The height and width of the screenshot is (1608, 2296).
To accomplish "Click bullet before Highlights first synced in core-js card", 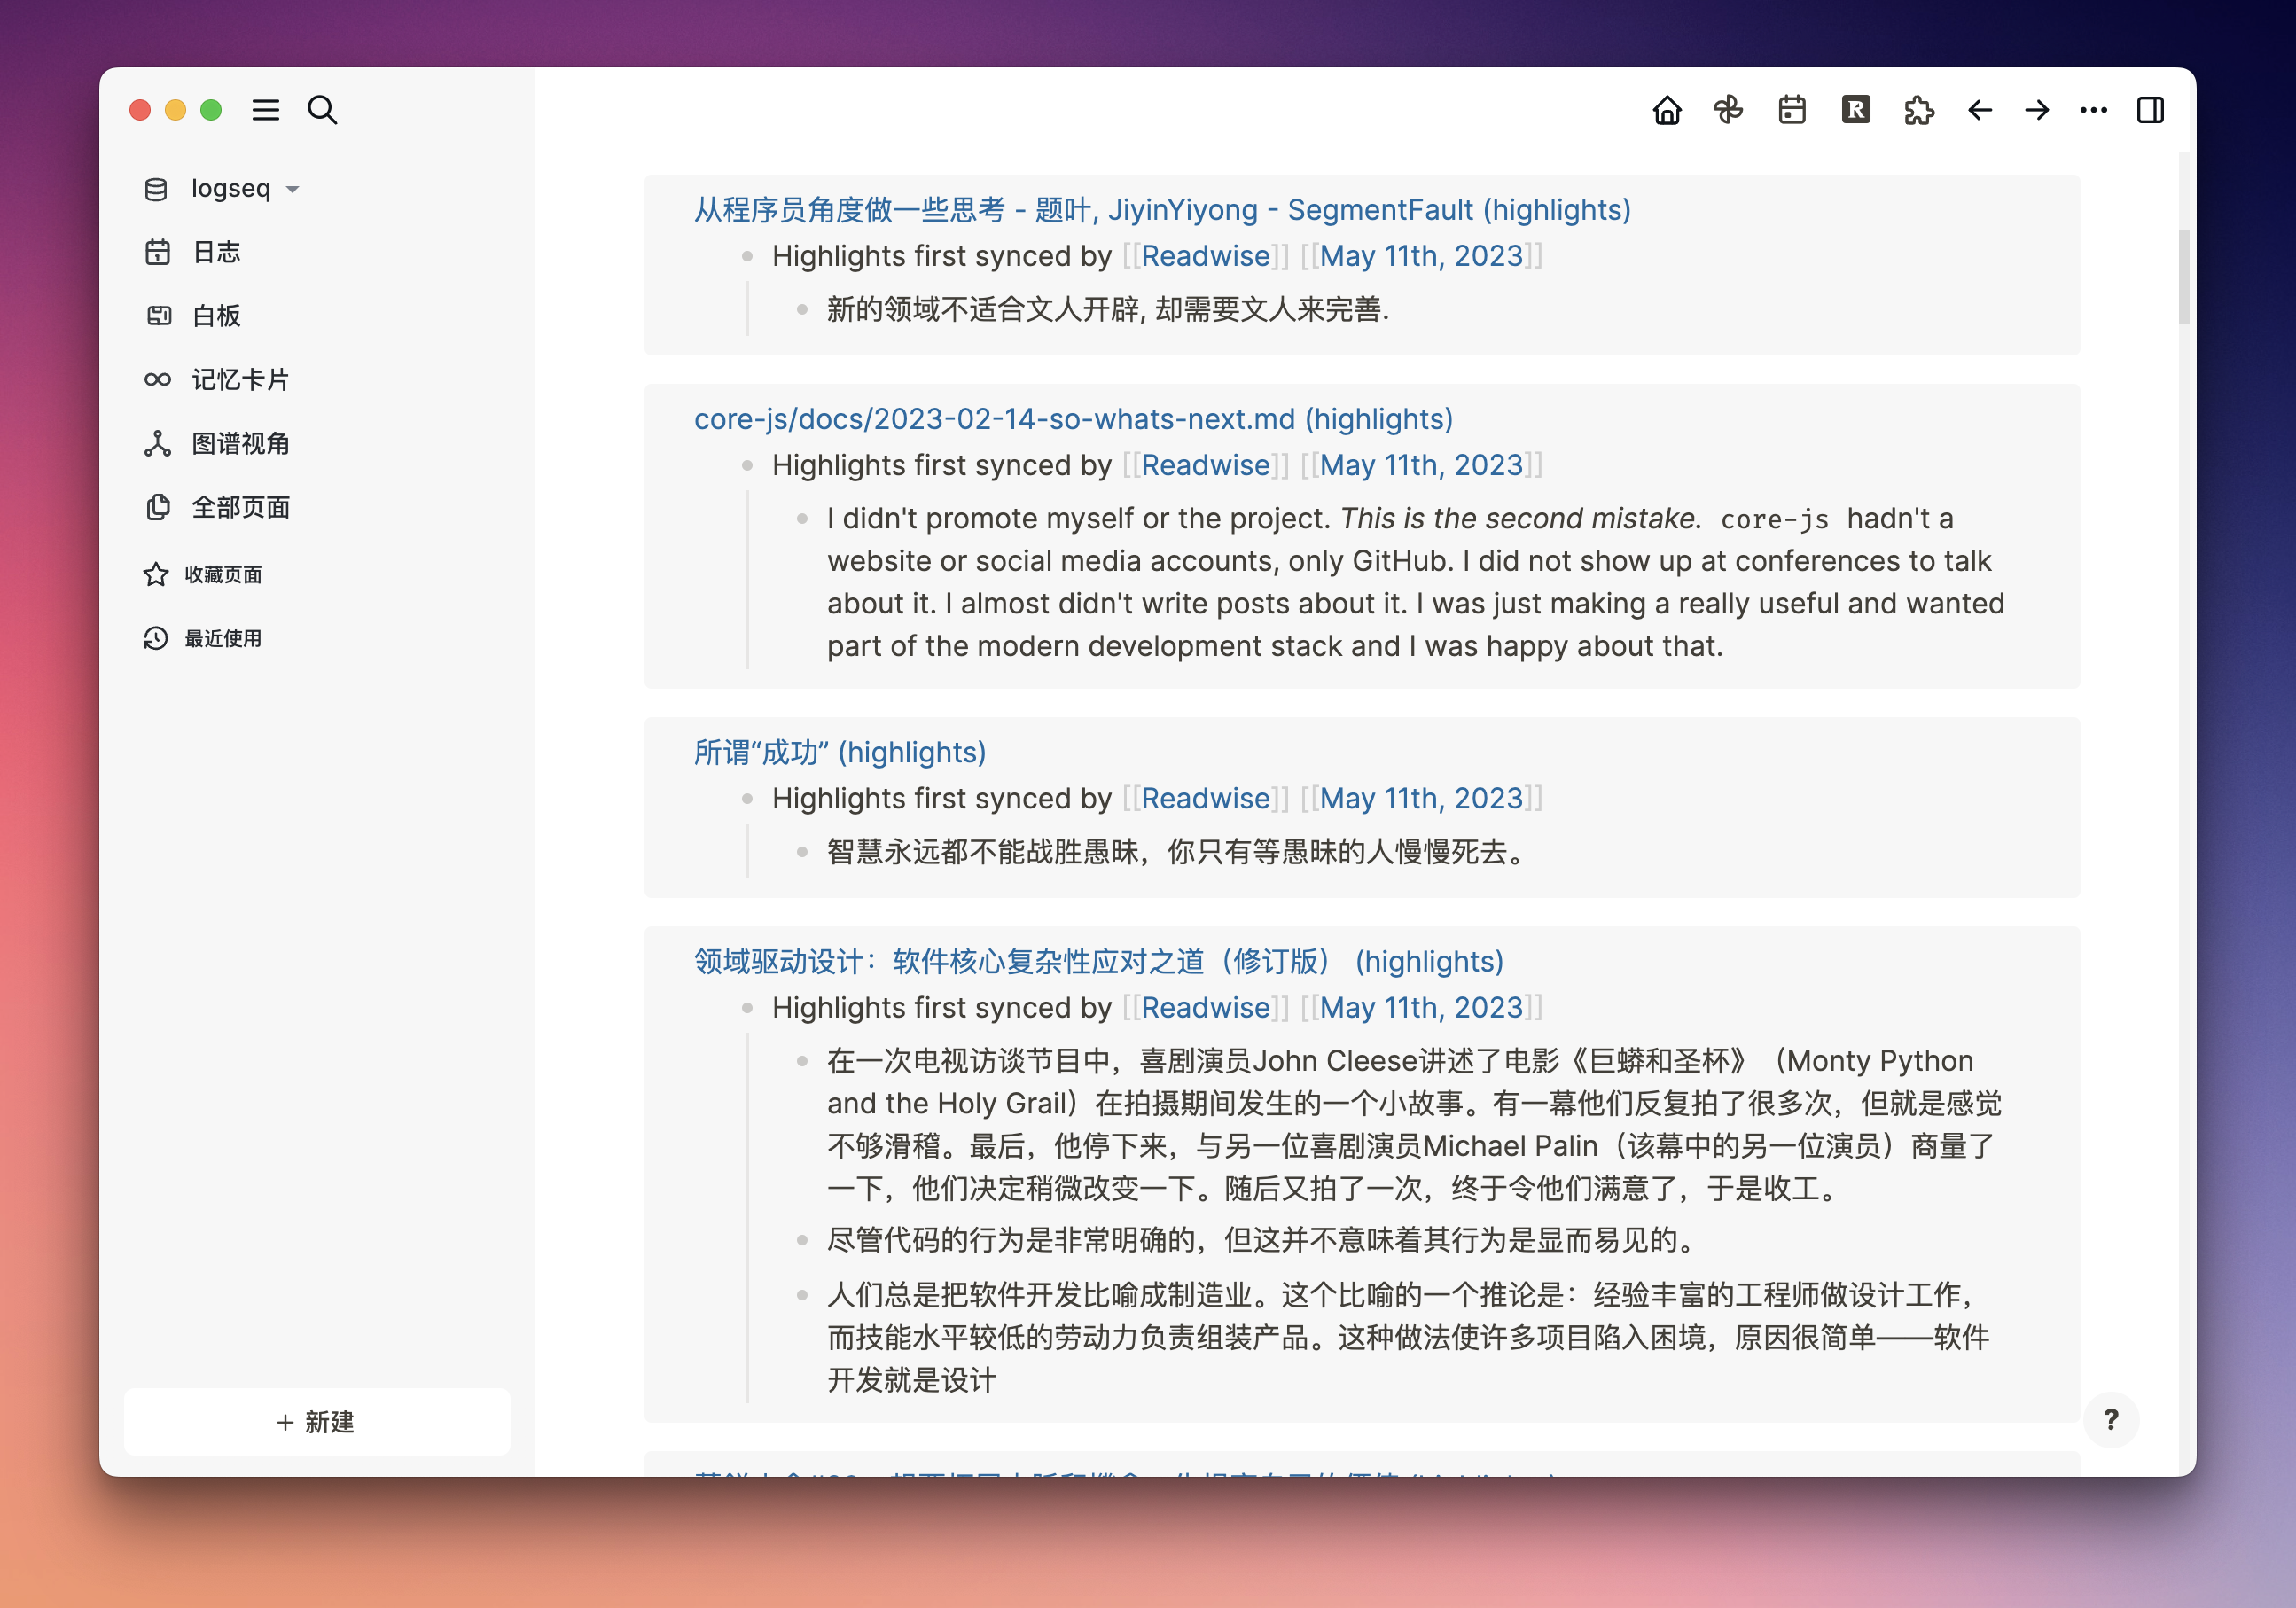I will 747,465.
